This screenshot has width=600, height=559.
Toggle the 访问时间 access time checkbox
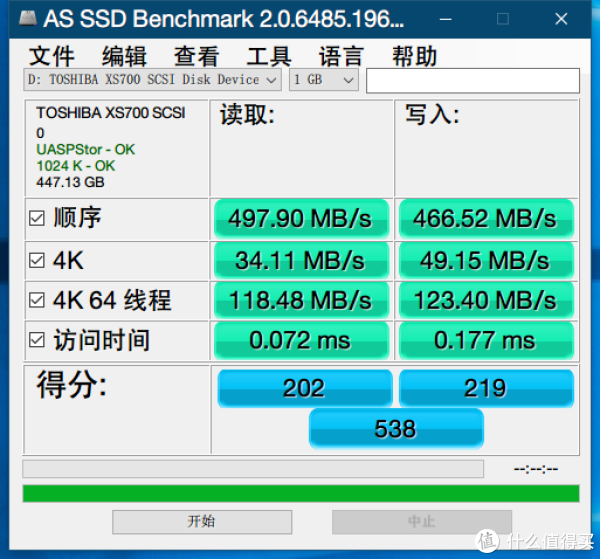tap(37, 340)
